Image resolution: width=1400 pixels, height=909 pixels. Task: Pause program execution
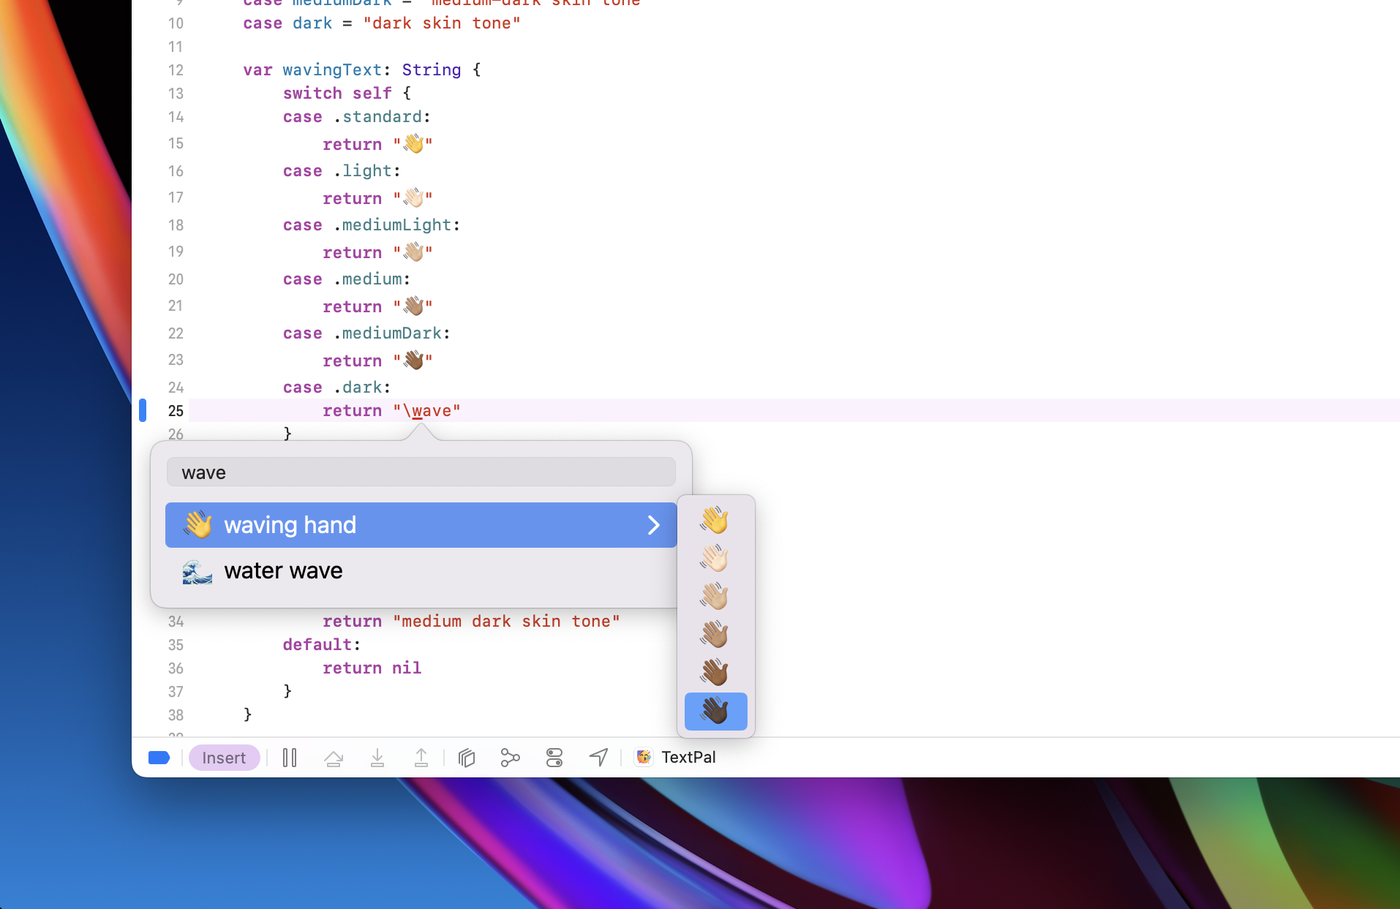coord(290,758)
